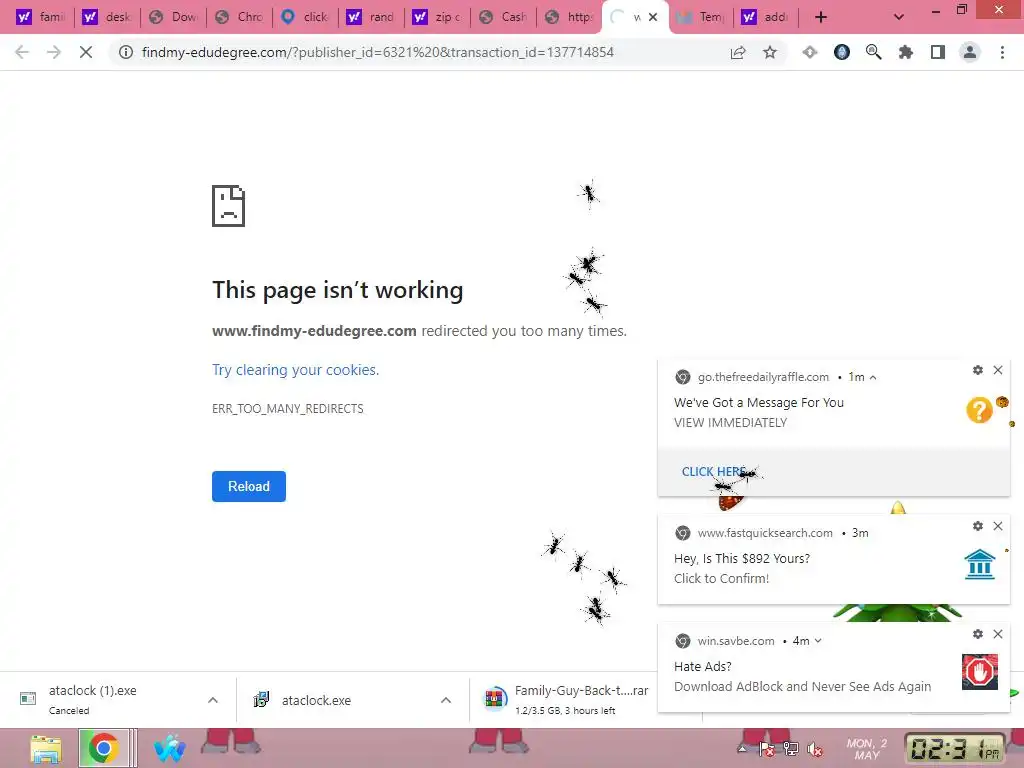Open Chrome's three-dot menu

[1002, 52]
